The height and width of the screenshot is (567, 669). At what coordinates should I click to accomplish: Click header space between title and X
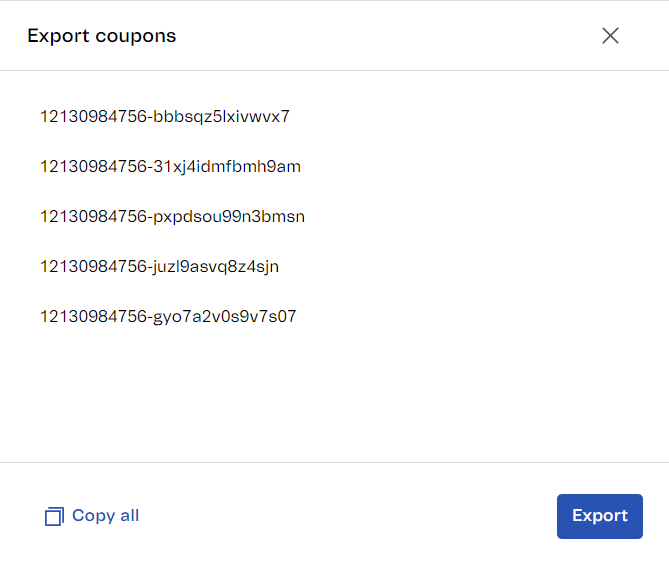(x=390, y=36)
